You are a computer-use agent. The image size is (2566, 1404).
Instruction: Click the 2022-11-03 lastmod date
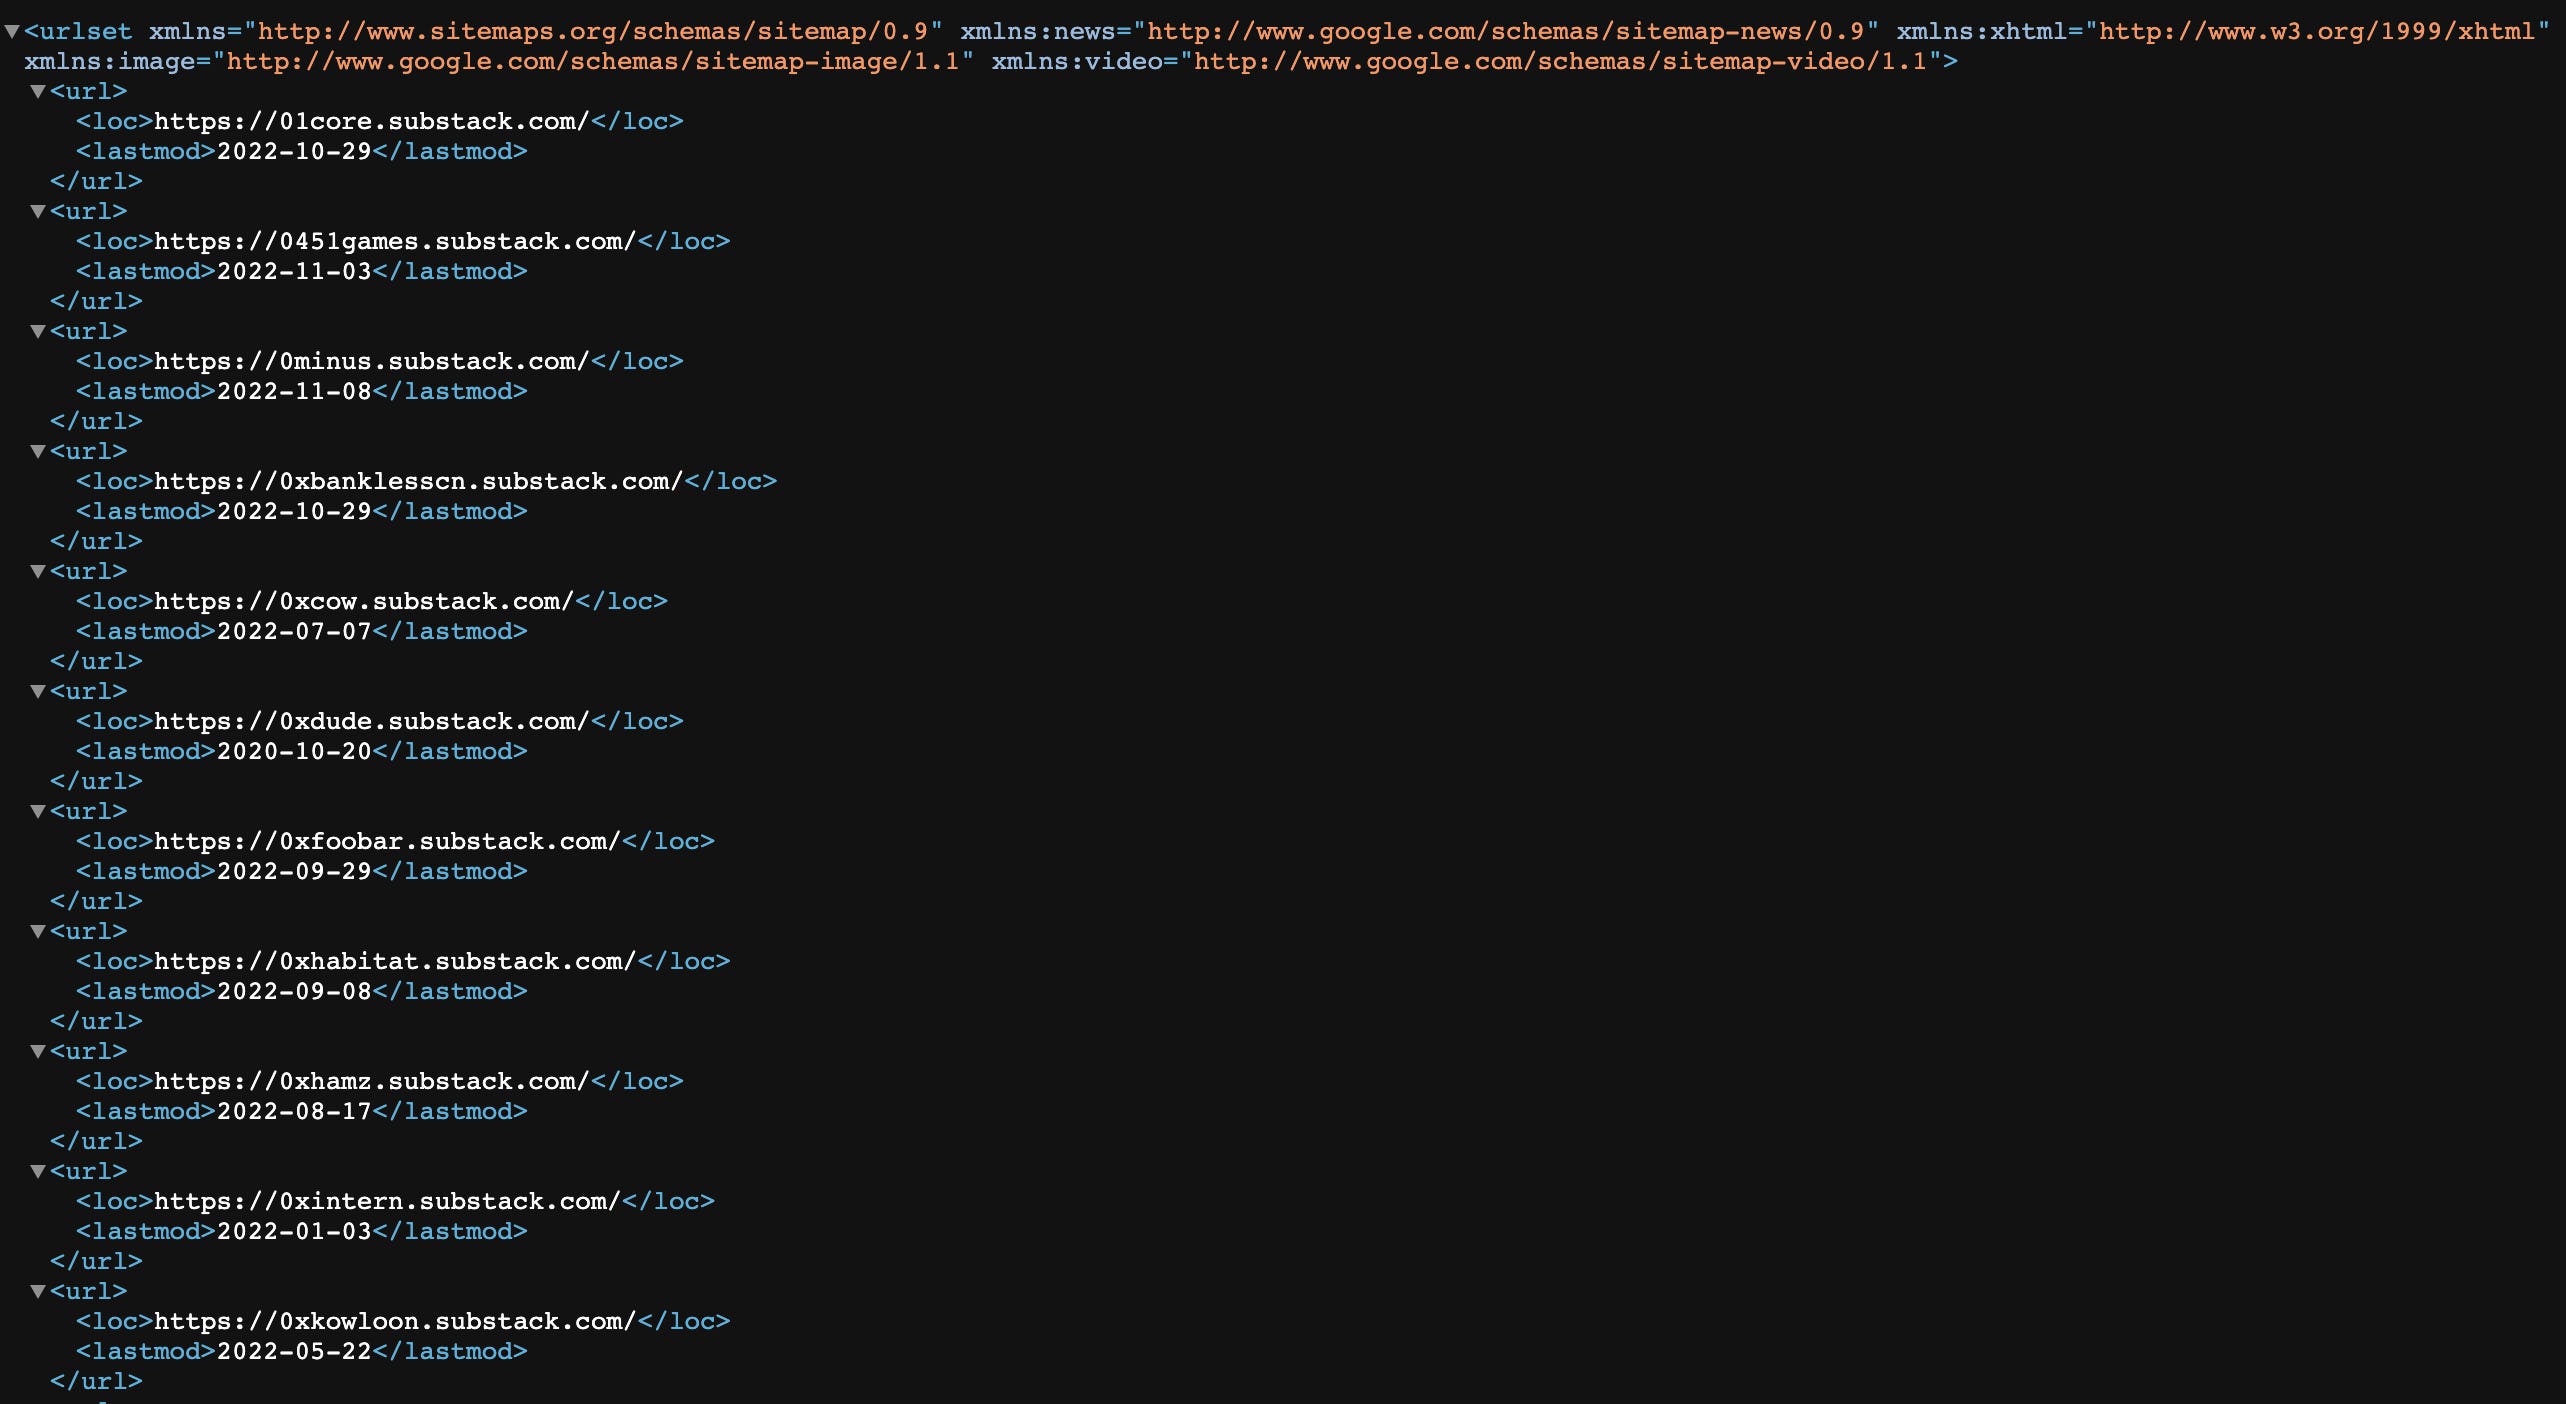pyautogui.click(x=295, y=272)
